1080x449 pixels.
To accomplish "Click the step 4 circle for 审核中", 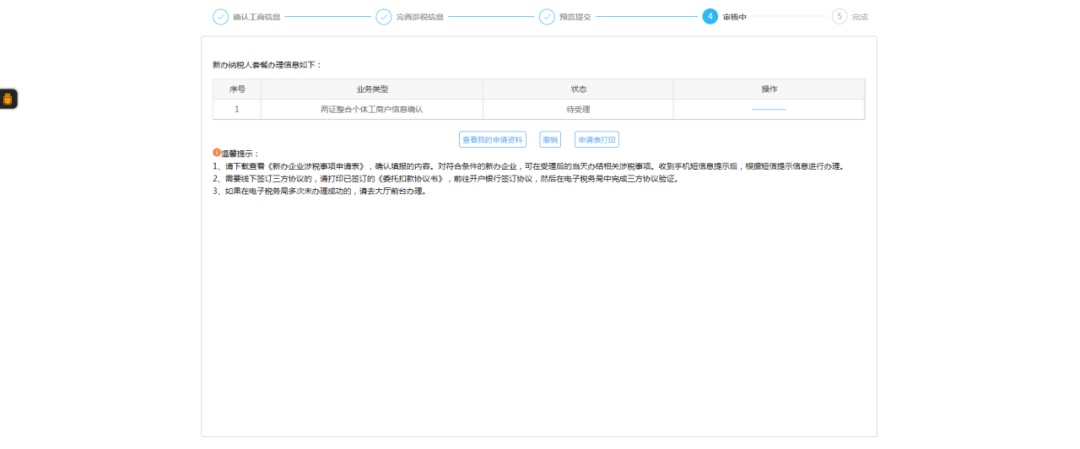I will [710, 17].
